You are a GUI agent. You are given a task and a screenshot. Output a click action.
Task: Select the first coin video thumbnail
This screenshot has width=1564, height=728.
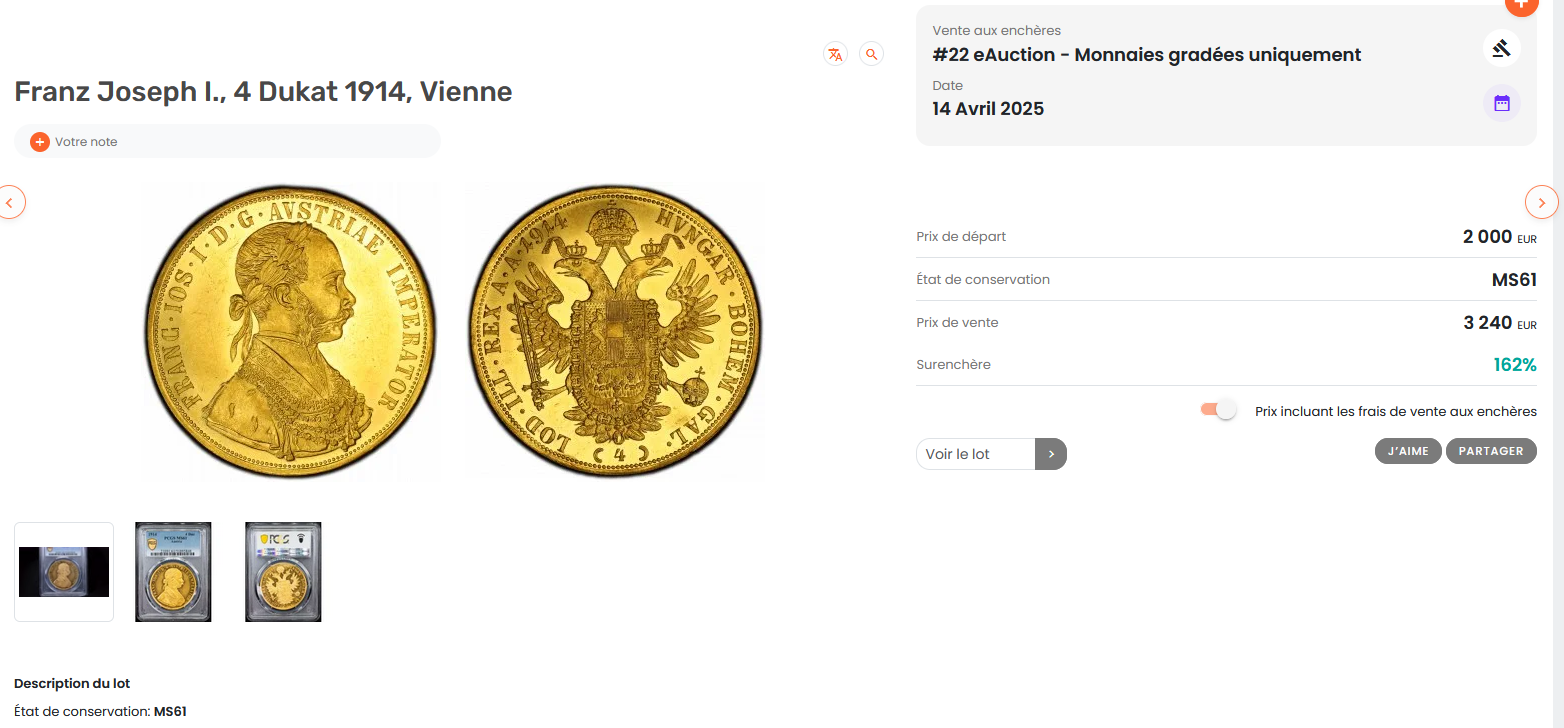64,572
